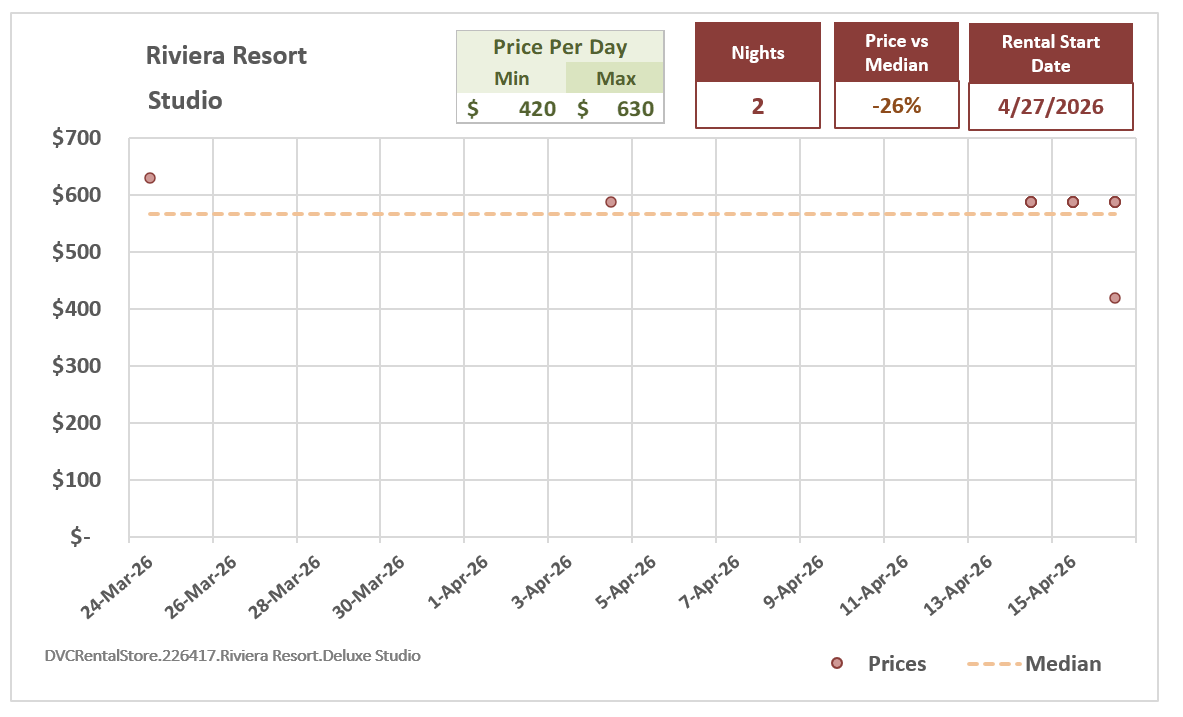Select the $700 y-axis label
Image resolution: width=1183 pixels, height=717 pixels.
[x=76, y=138]
